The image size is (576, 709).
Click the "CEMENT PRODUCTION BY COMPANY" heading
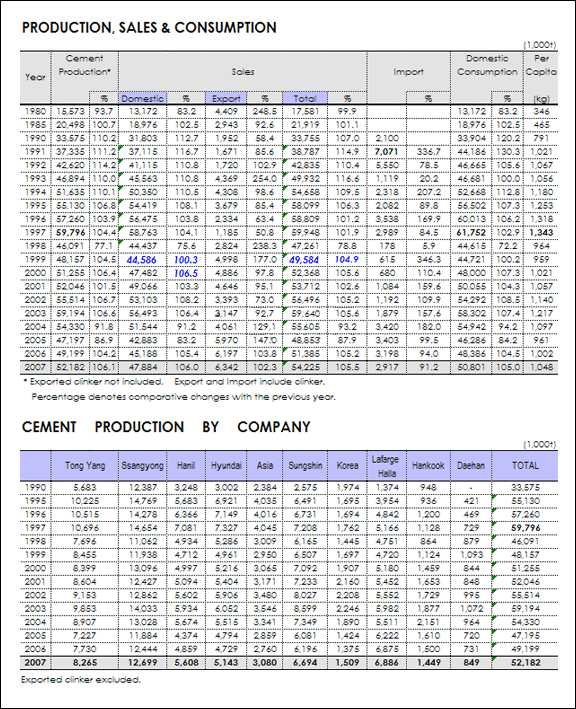166,427
